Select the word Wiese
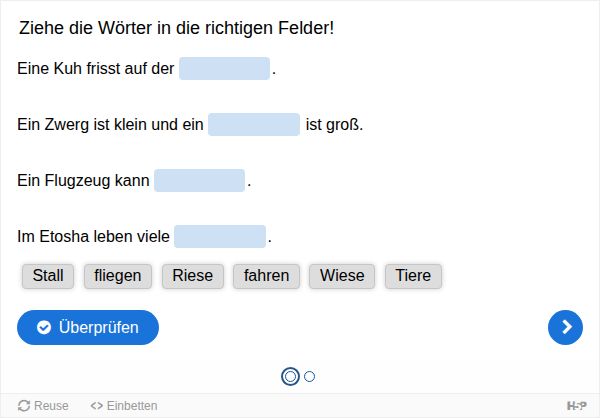 [x=342, y=276]
